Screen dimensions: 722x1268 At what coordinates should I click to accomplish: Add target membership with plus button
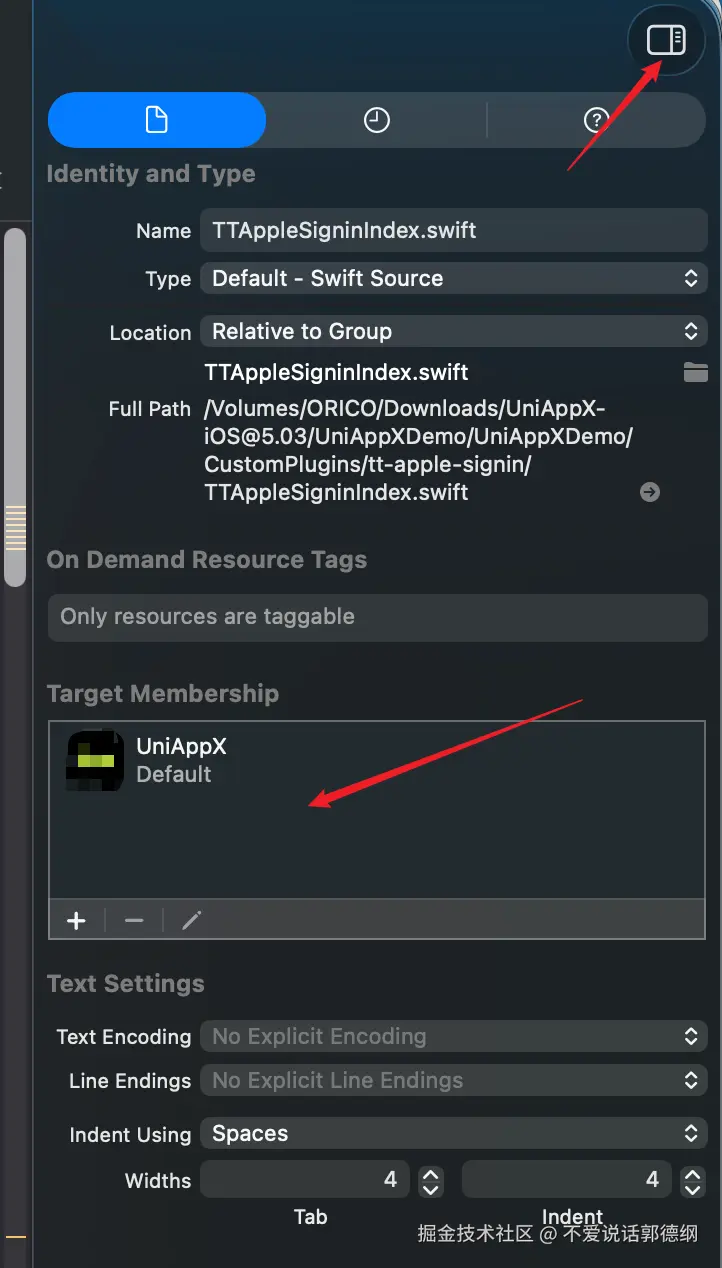(x=76, y=921)
